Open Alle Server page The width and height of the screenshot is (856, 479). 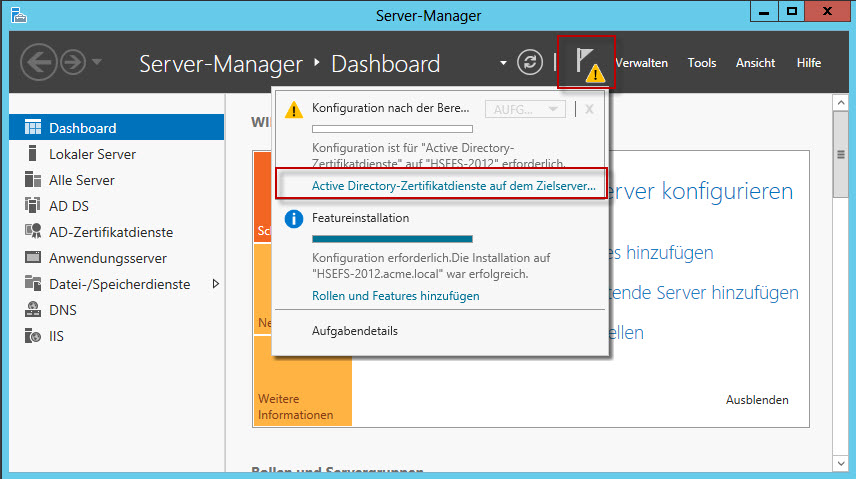point(82,180)
